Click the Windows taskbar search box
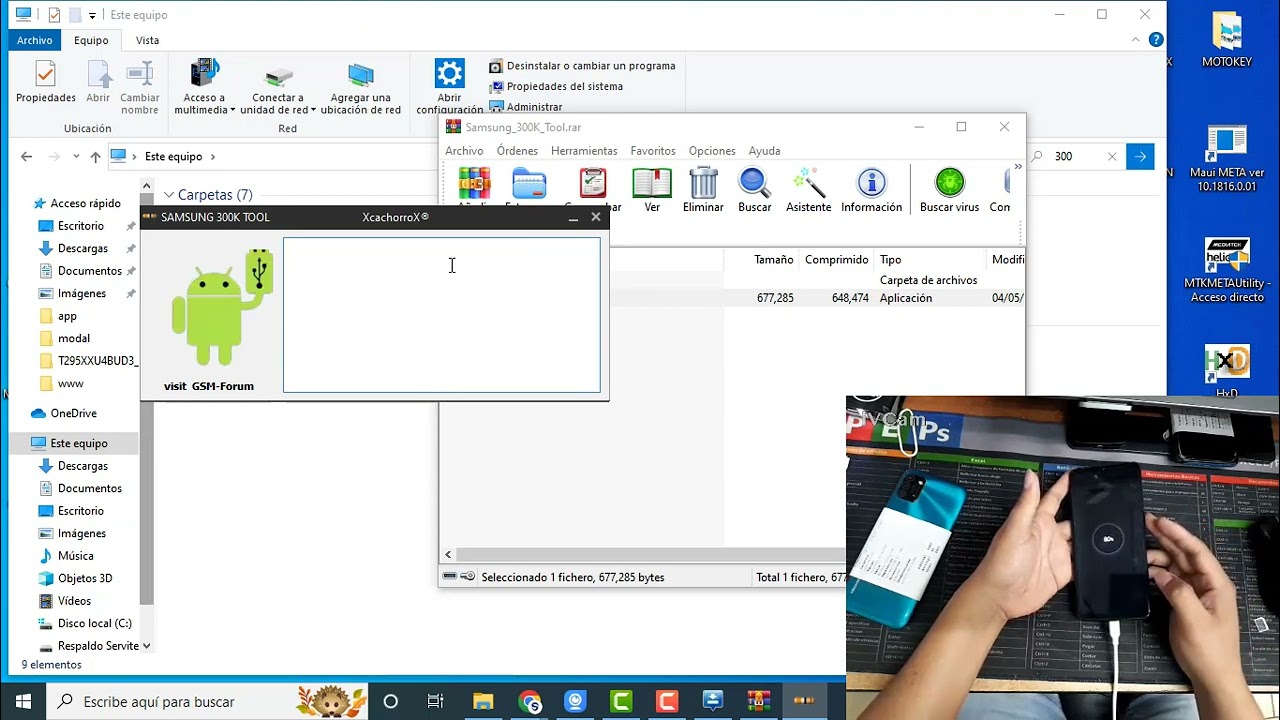Image resolution: width=1280 pixels, height=720 pixels. [x=206, y=701]
